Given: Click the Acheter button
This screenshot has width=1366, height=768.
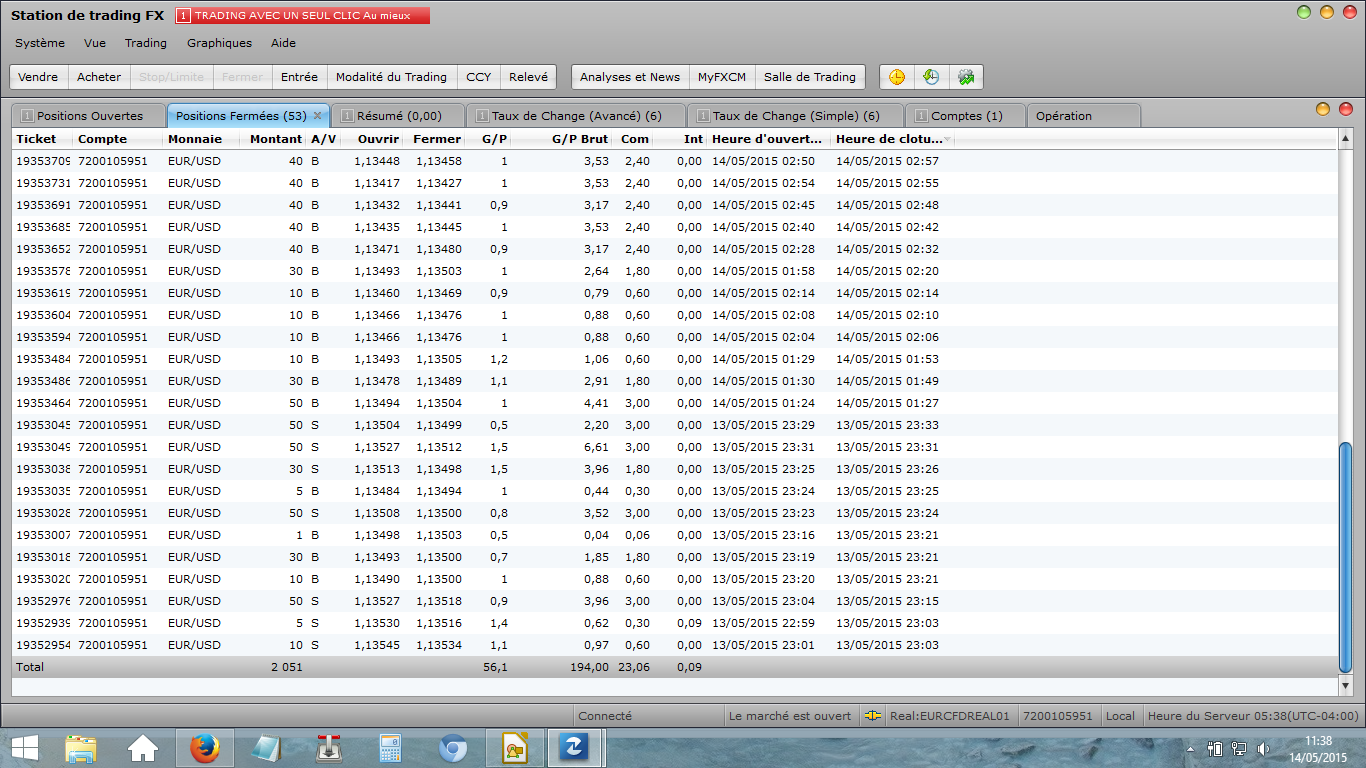Looking at the screenshot, I should pos(99,77).
